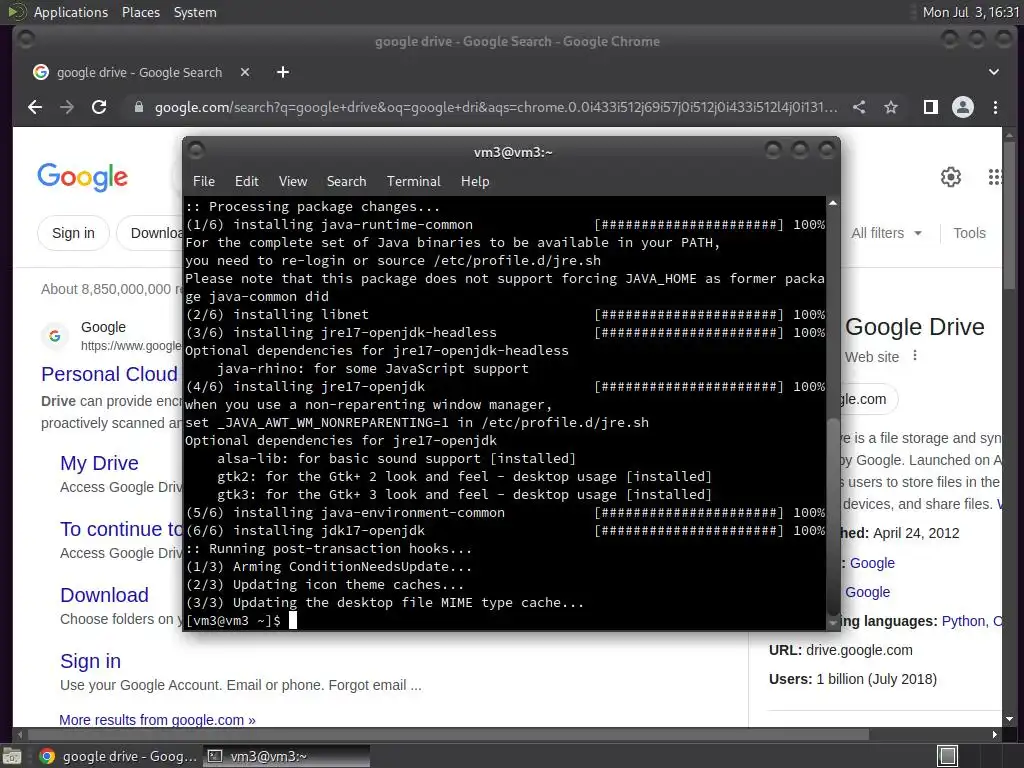Click the Python language link
The width and height of the screenshot is (1024, 768).
point(964,621)
